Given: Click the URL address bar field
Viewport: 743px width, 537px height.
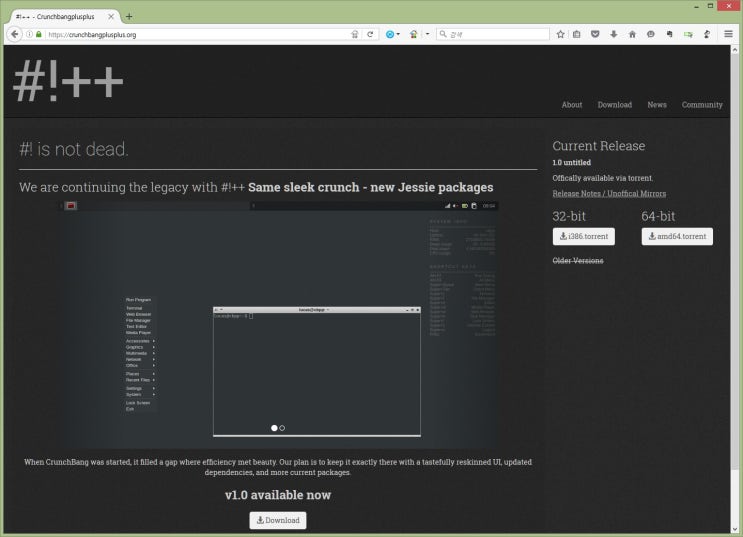Looking at the screenshot, I should [200, 34].
